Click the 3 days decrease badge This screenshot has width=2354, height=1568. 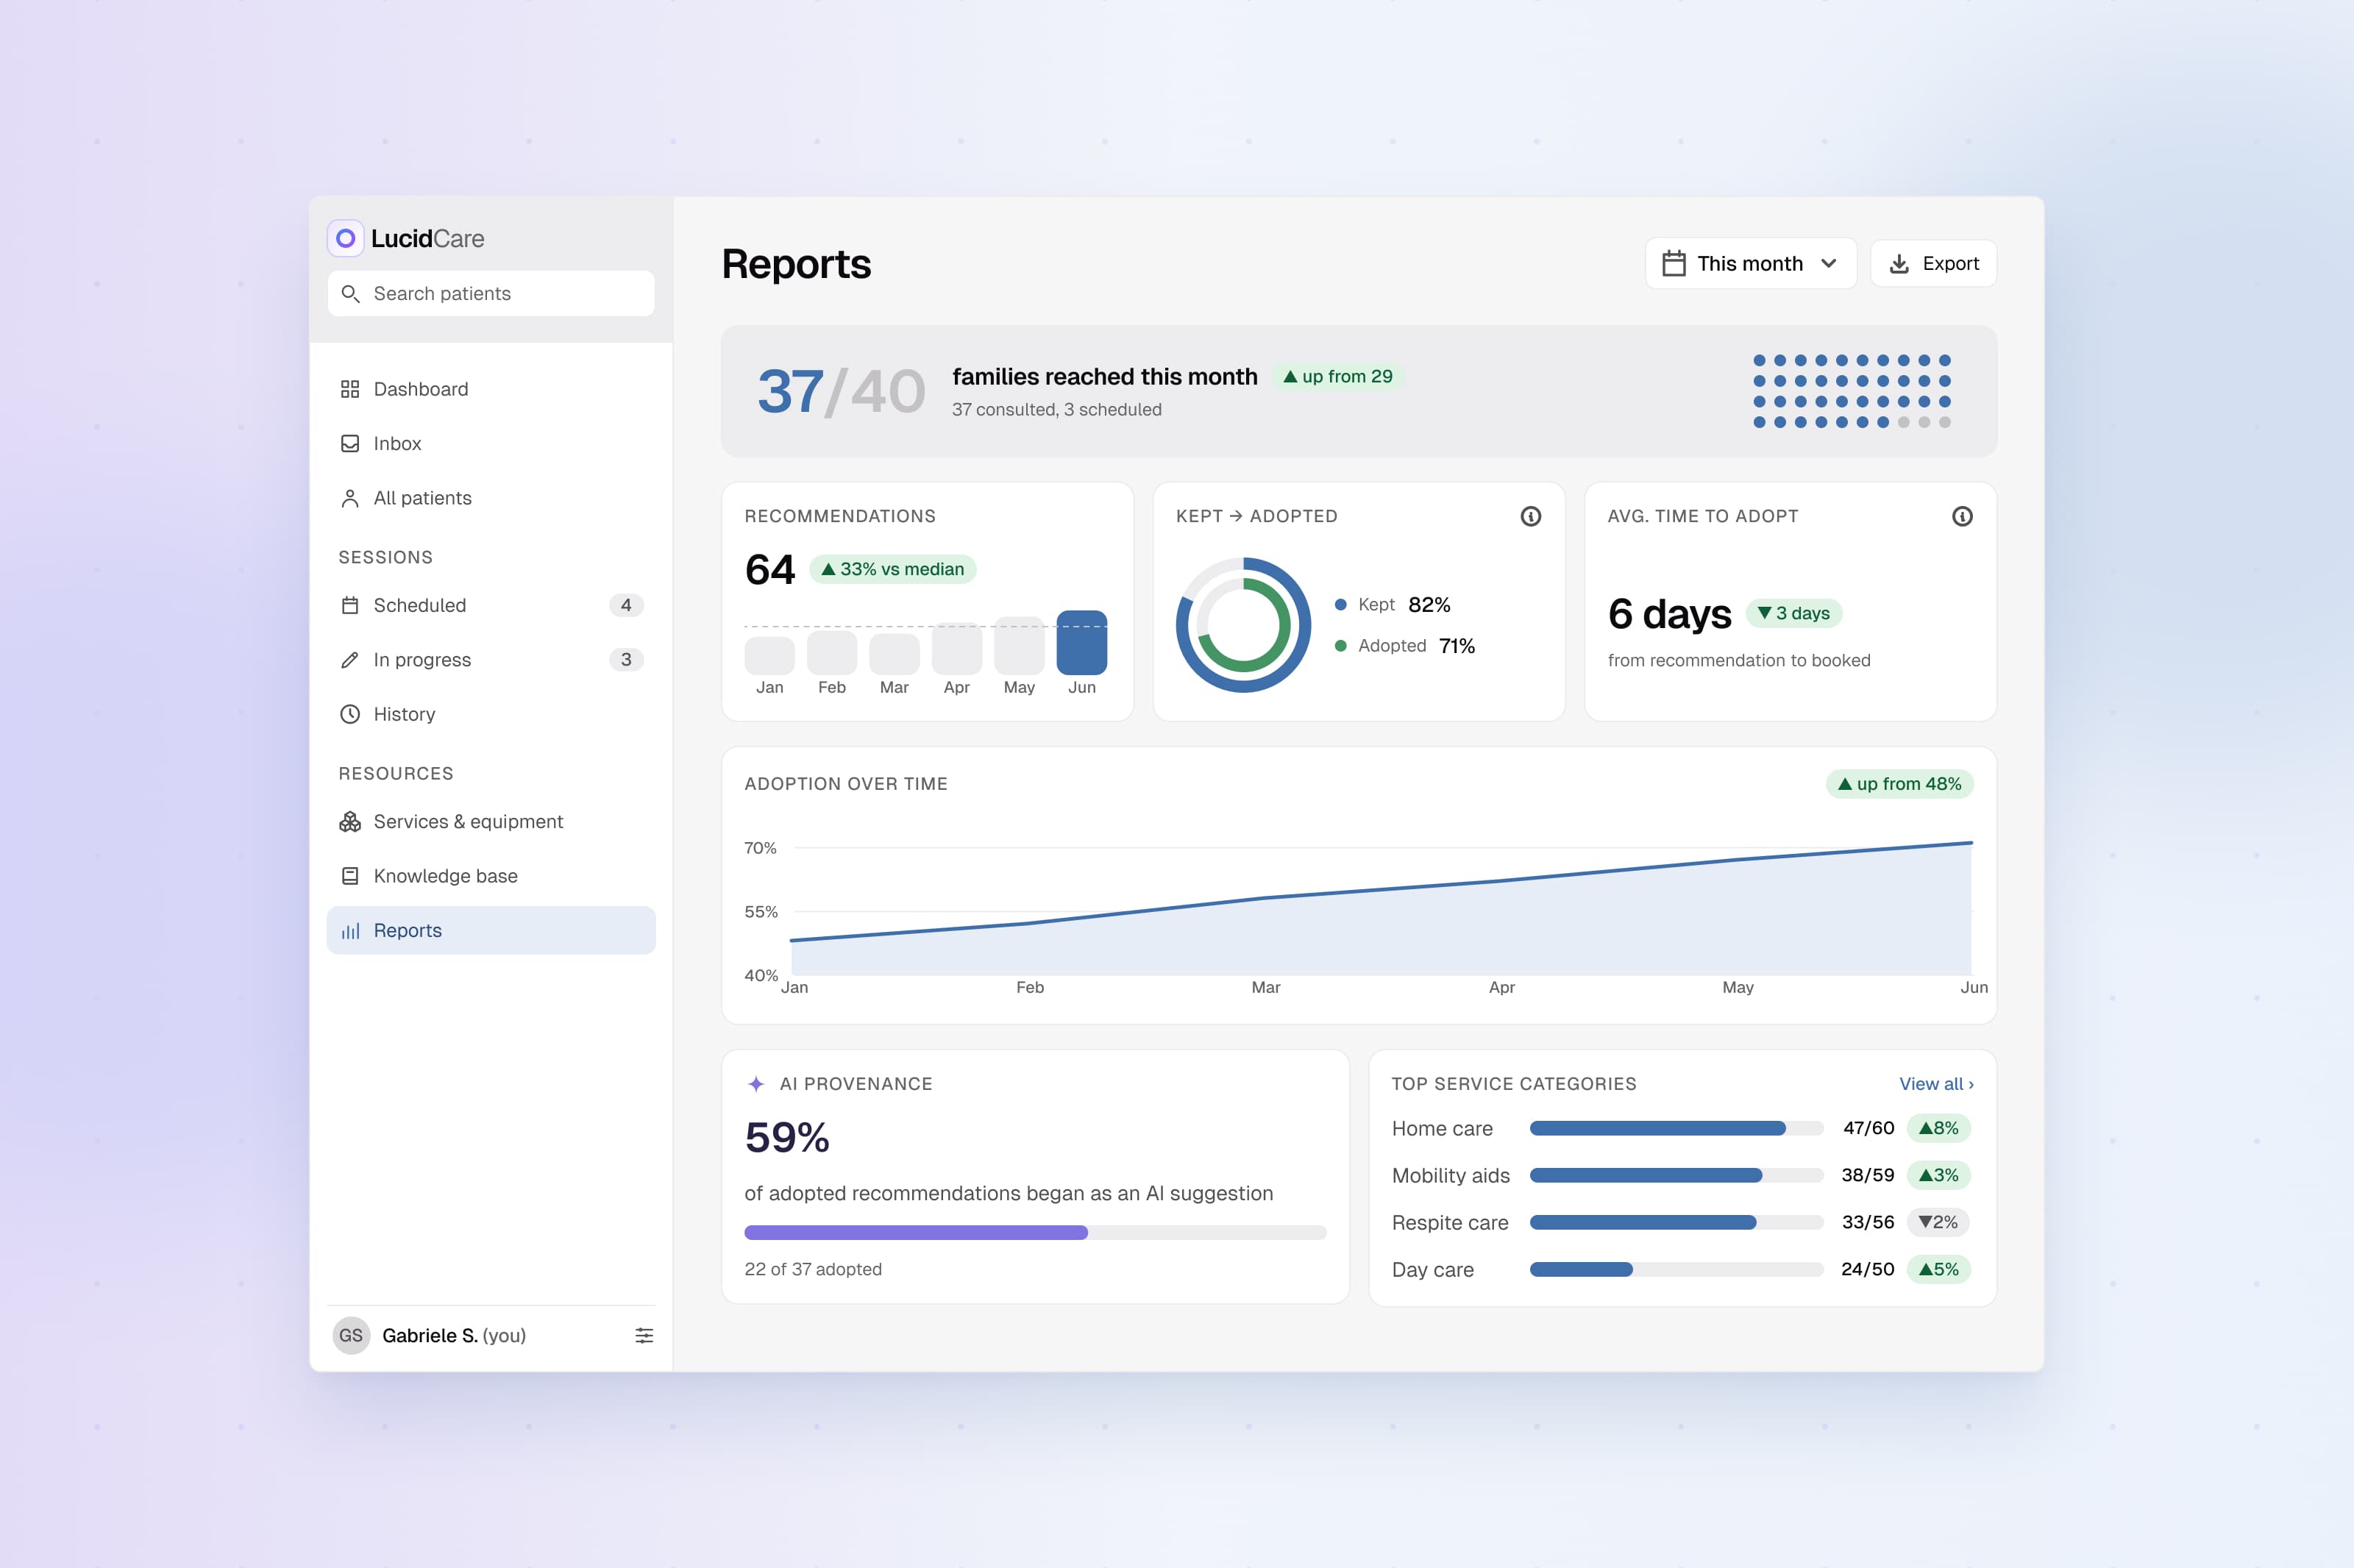tap(1794, 613)
